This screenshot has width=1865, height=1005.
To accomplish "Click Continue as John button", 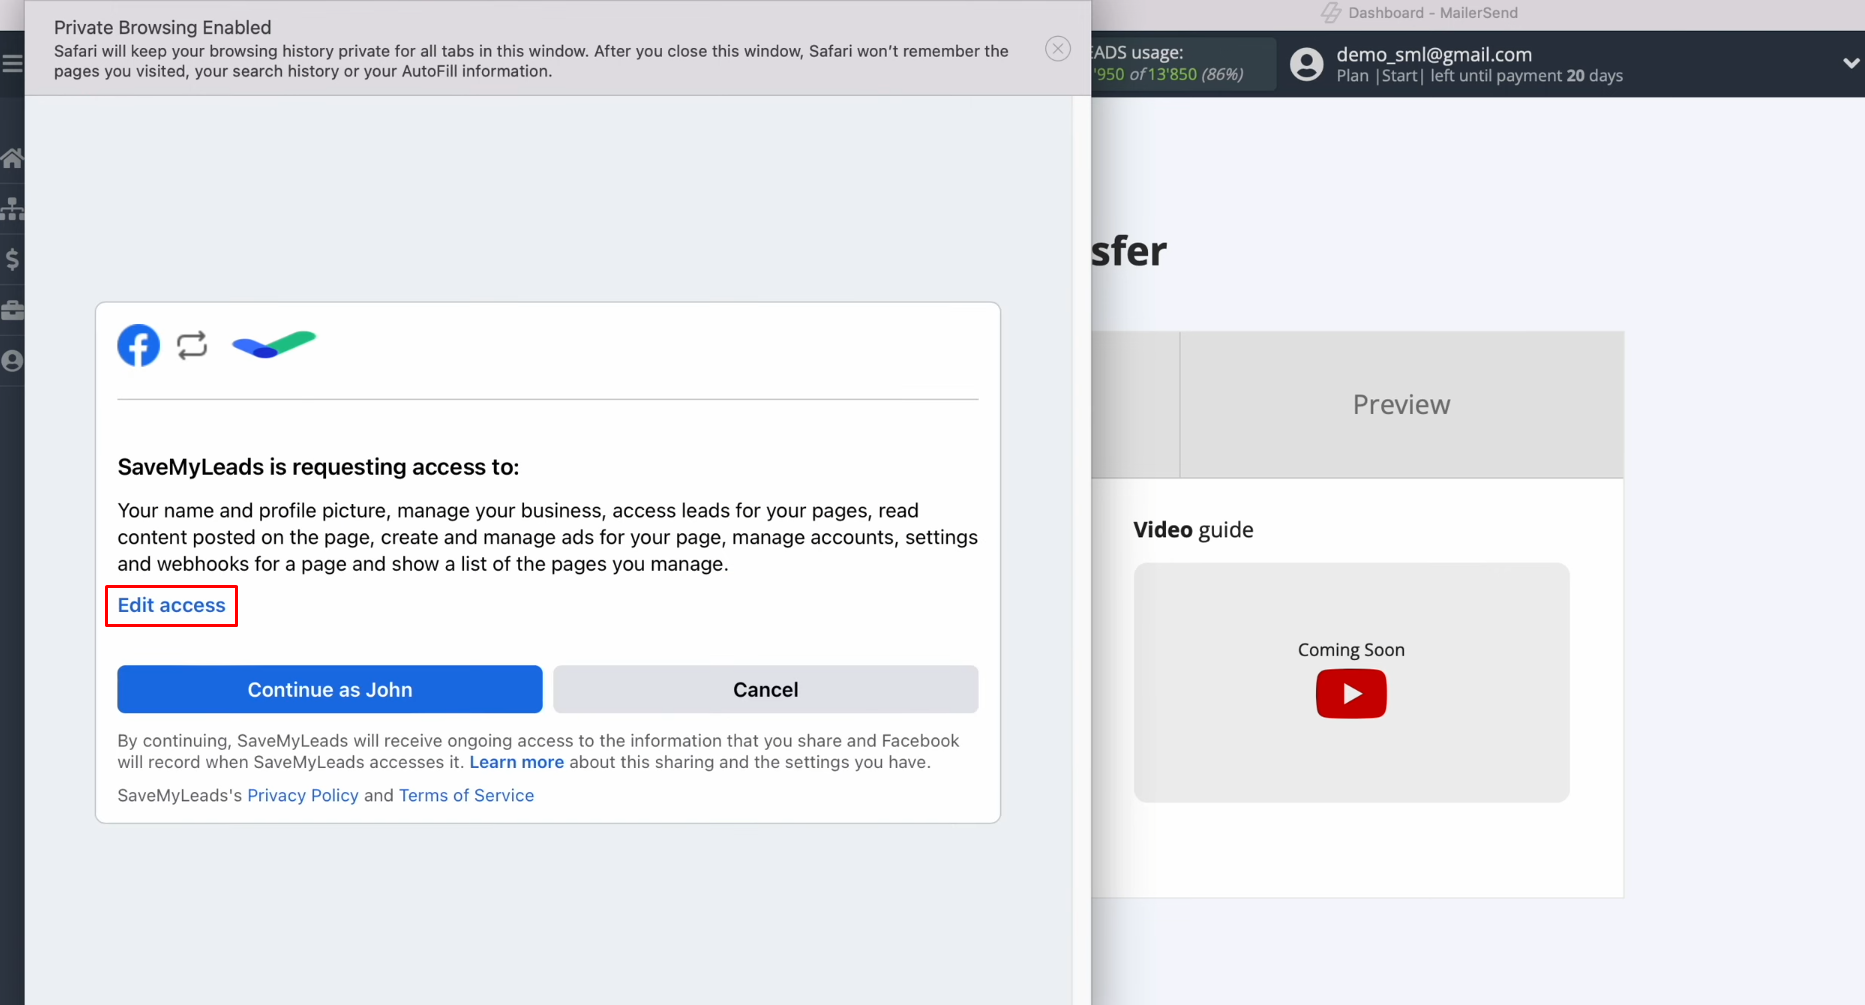I will pyautogui.click(x=330, y=689).
